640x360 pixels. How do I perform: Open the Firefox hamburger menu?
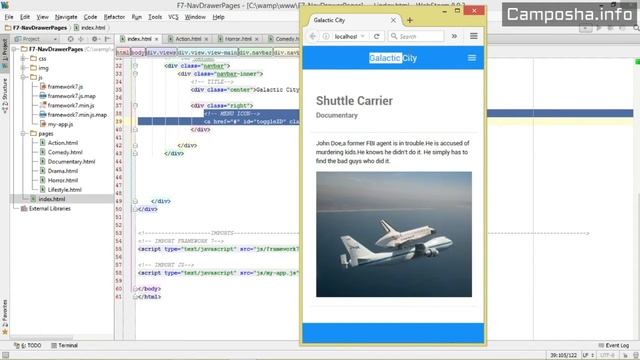point(473,36)
